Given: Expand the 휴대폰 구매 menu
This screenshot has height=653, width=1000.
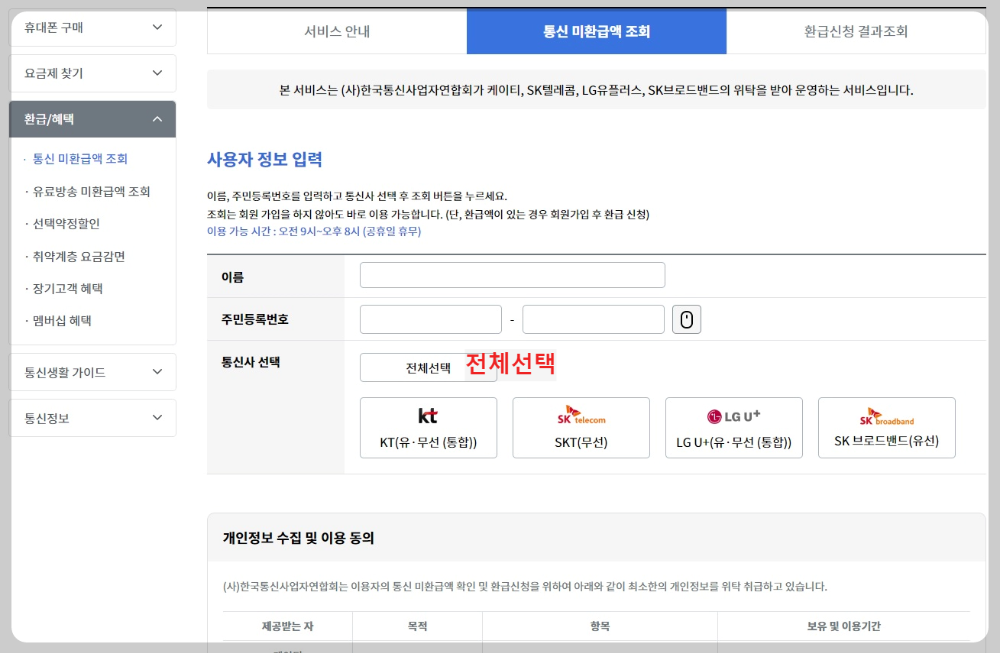Looking at the screenshot, I should click(92, 28).
